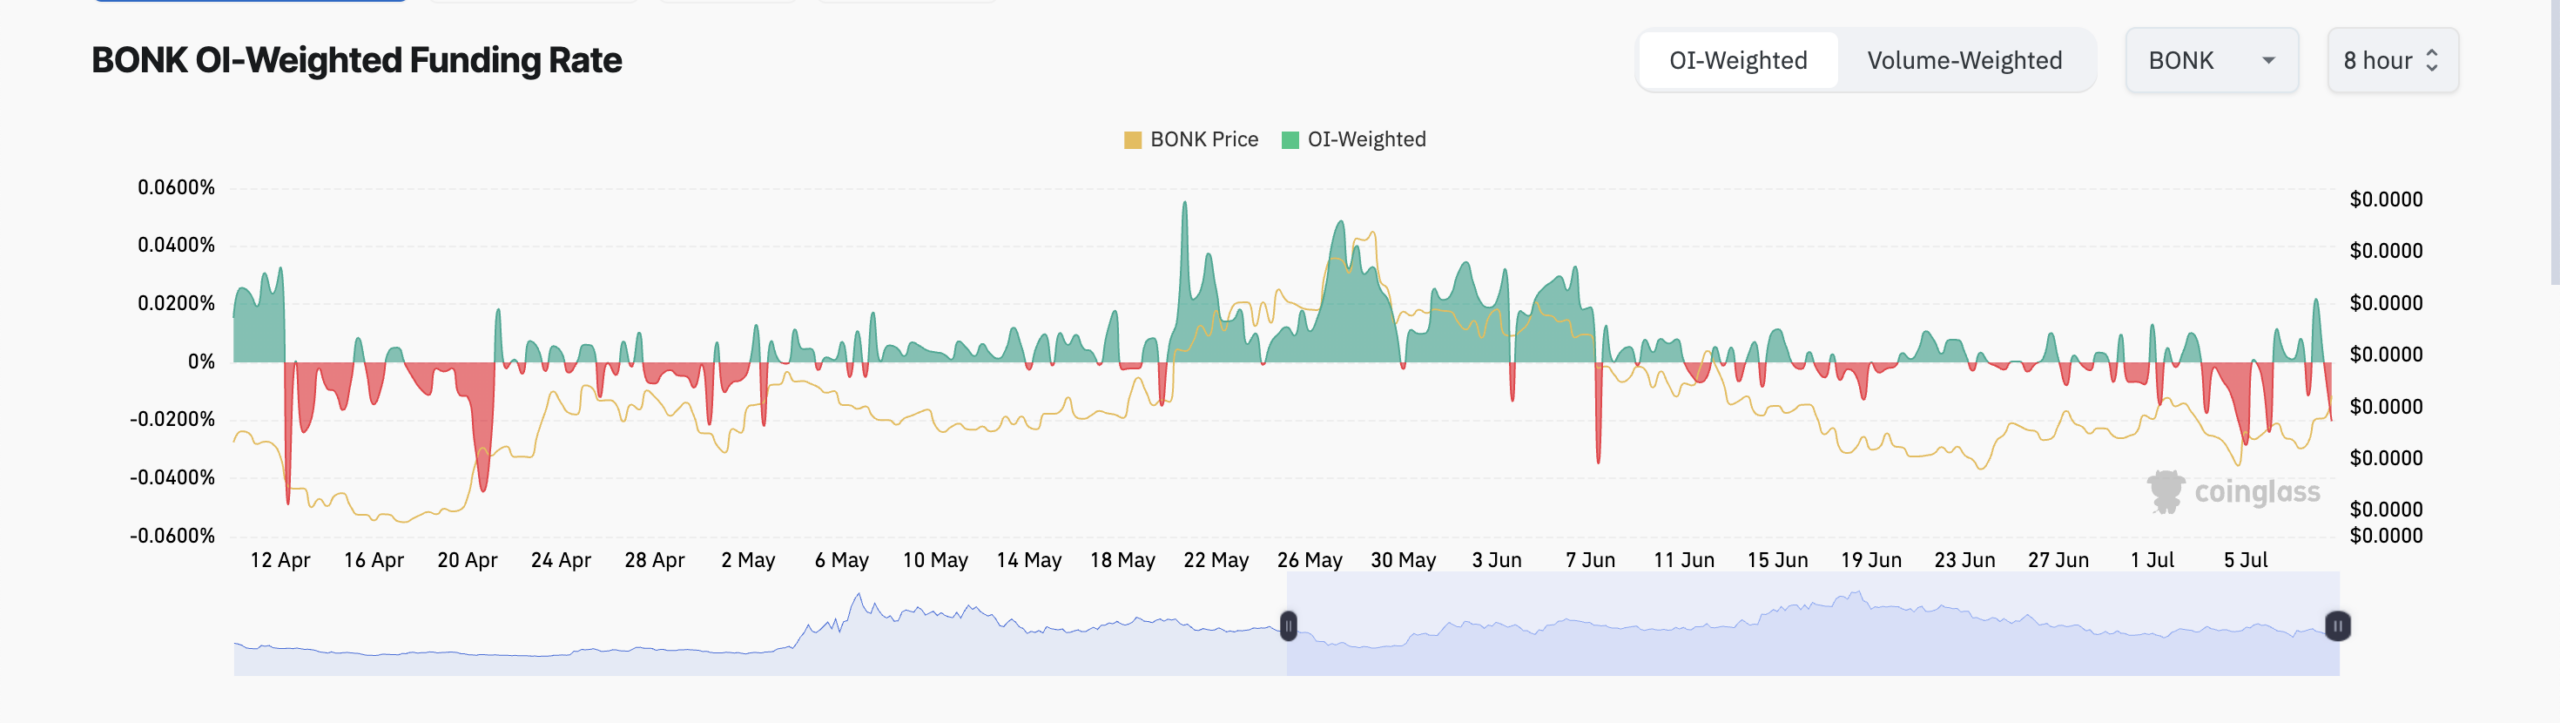
Task: Click the 7 Jun date label
Action: click(1590, 560)
